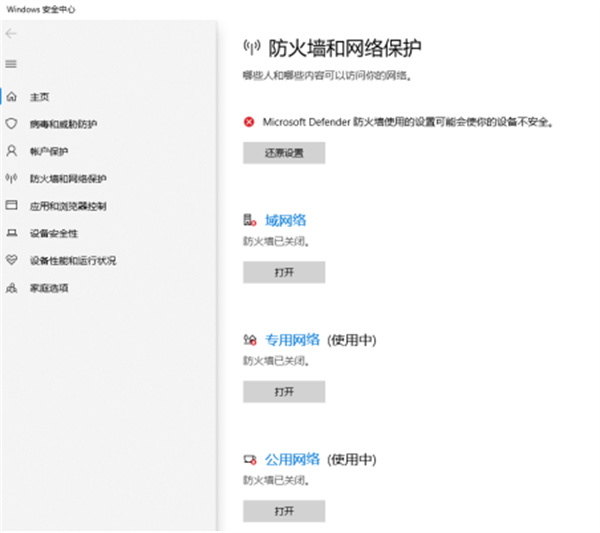Viewport: 600px width, 533px height.
Task: Click the red error icon by Microsoft Defender warning
Action: tap(249, 122)
